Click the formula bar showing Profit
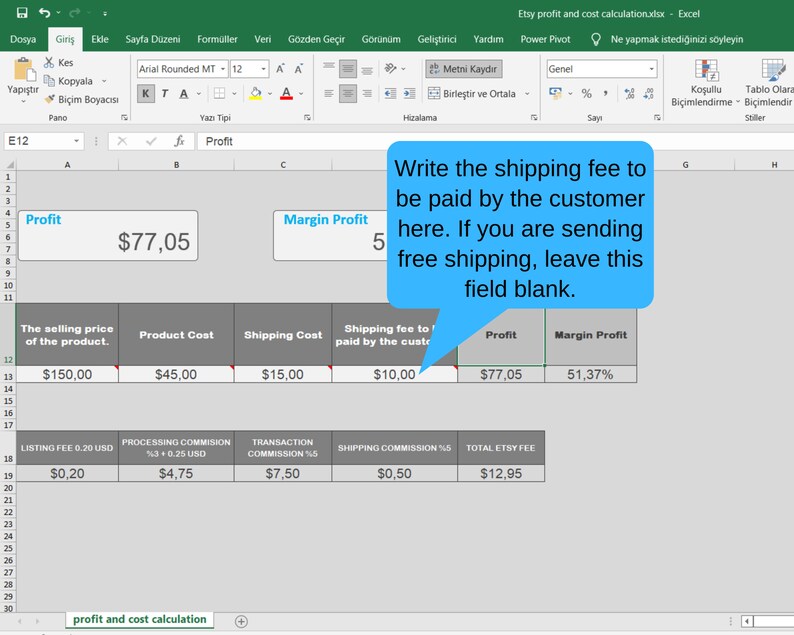The height and width of the screenshot is (635, 794). coord(495,141)
